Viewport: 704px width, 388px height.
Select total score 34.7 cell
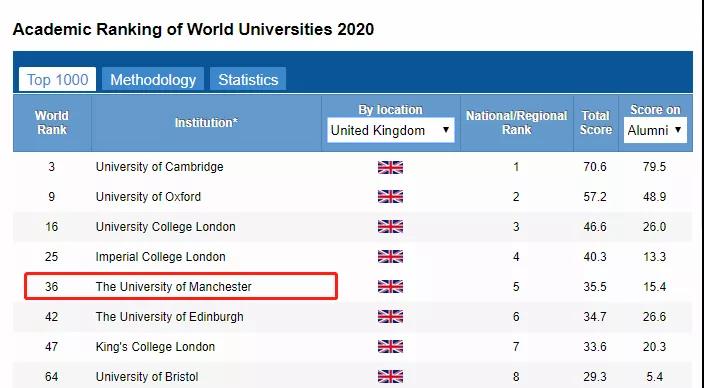595,317
